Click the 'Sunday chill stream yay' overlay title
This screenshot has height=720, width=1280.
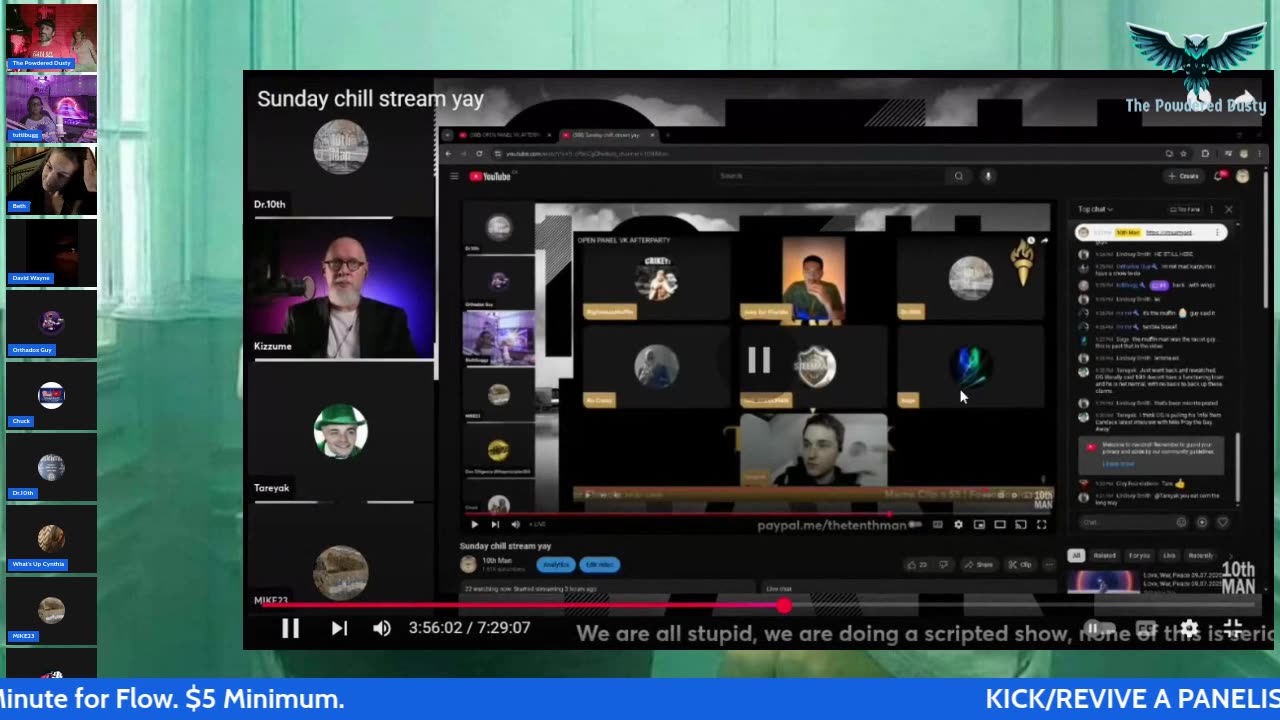370,99
